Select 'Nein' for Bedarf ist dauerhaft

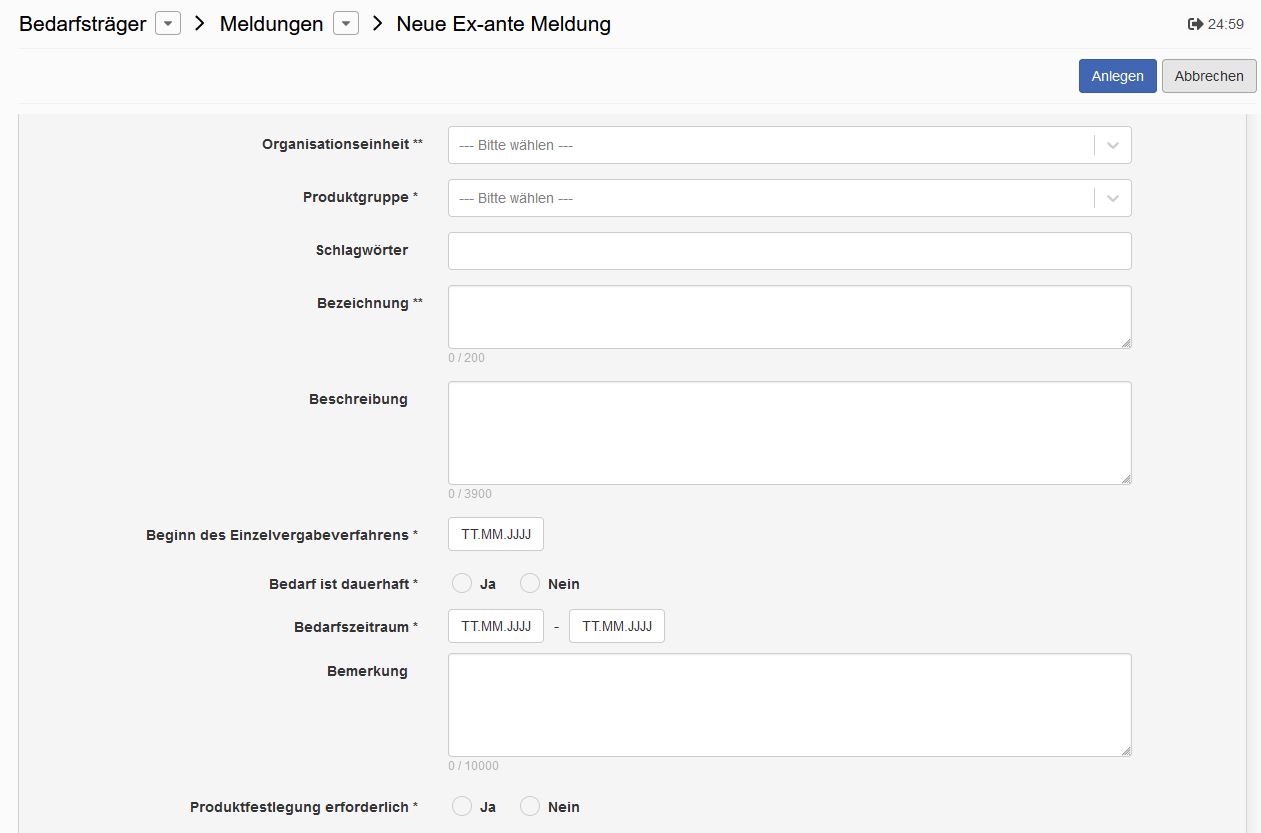tap(530, 583)
